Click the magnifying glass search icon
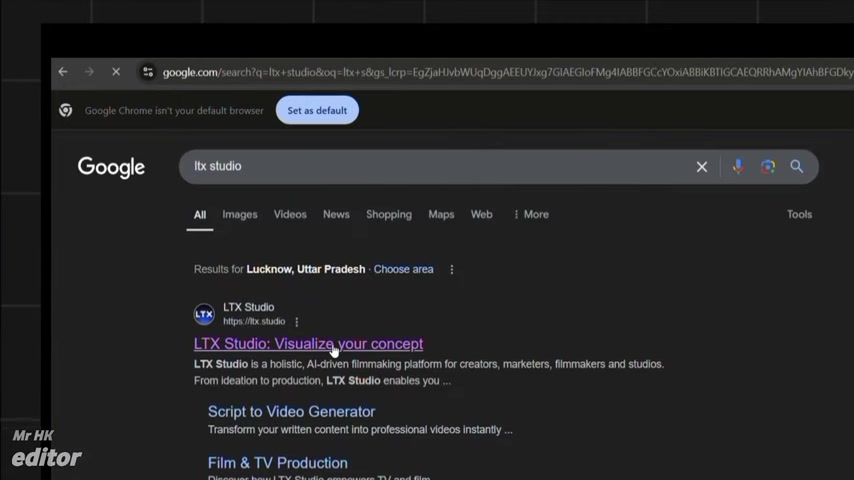This screenshot has width=854, height=480. [797, 167]
